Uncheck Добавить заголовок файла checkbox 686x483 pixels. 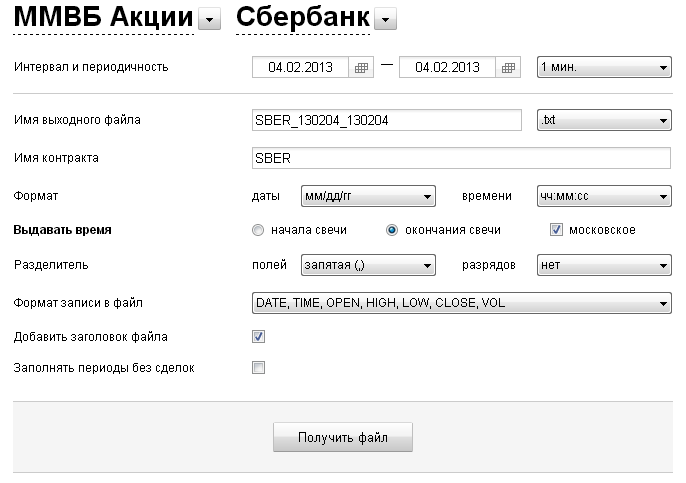[259, 336]
